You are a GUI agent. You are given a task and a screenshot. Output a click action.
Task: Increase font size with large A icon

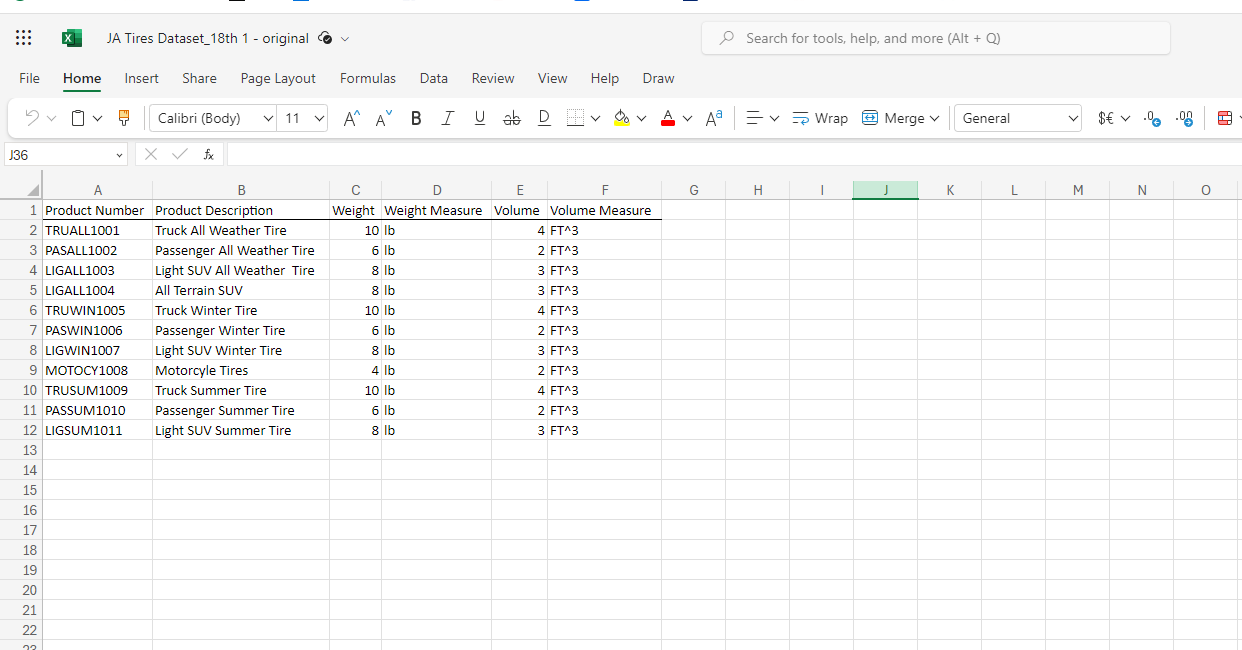pyautogui.click(x=351, y=118)
